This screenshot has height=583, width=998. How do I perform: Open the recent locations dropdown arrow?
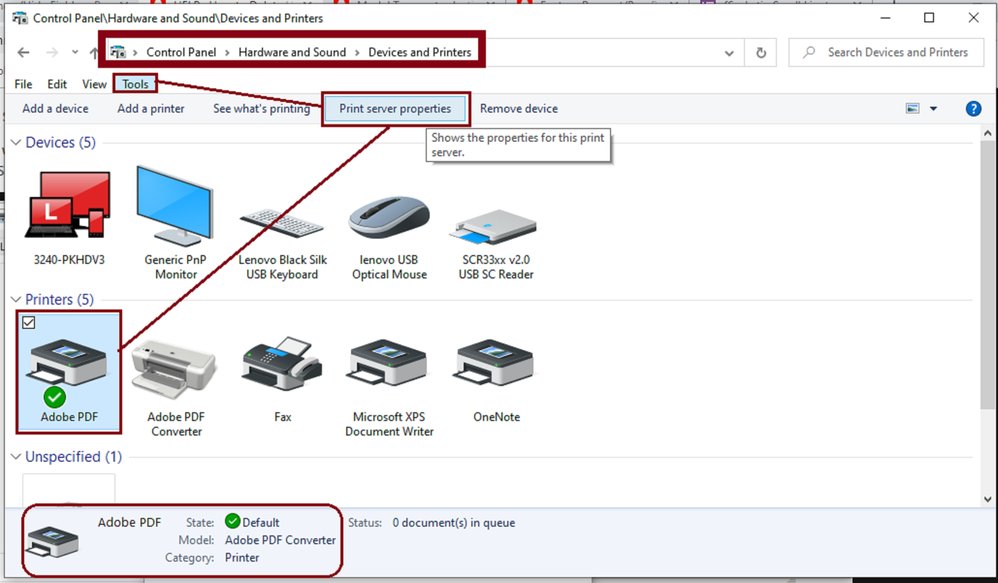pos(74,52)
